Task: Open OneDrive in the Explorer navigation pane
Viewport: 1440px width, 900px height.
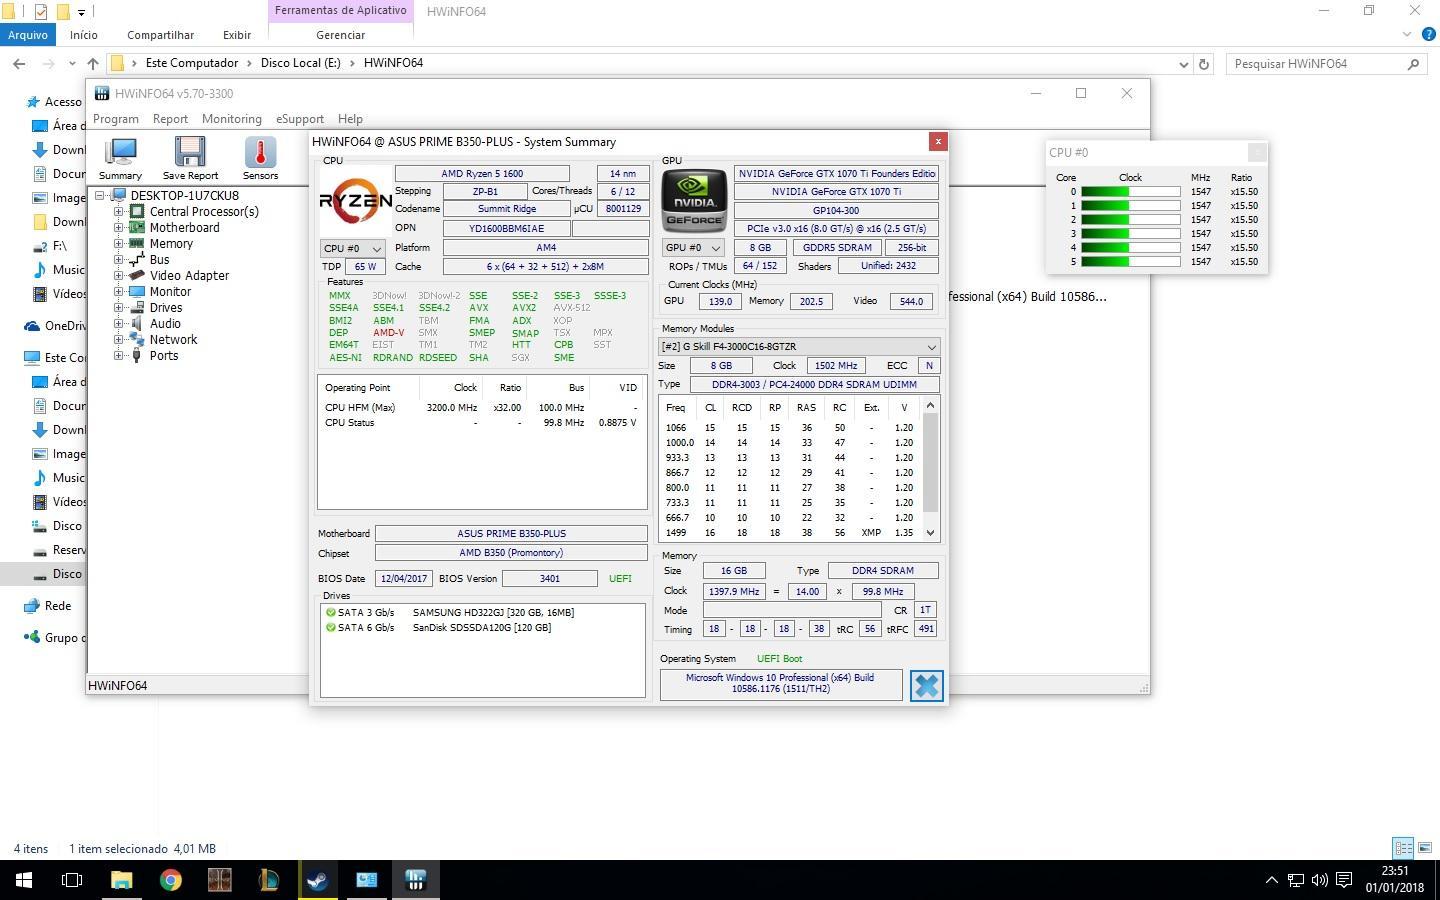Action: (65, 326)
